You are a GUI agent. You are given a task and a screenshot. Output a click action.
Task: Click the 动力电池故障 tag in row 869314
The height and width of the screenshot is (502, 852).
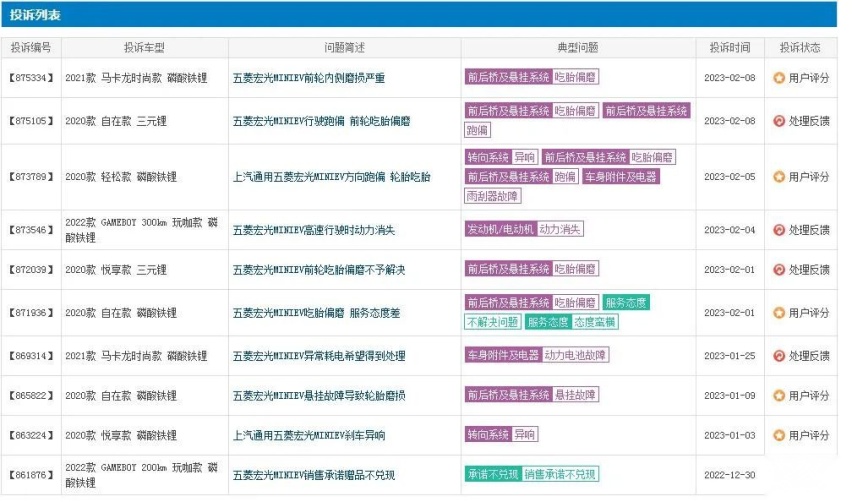575,355
